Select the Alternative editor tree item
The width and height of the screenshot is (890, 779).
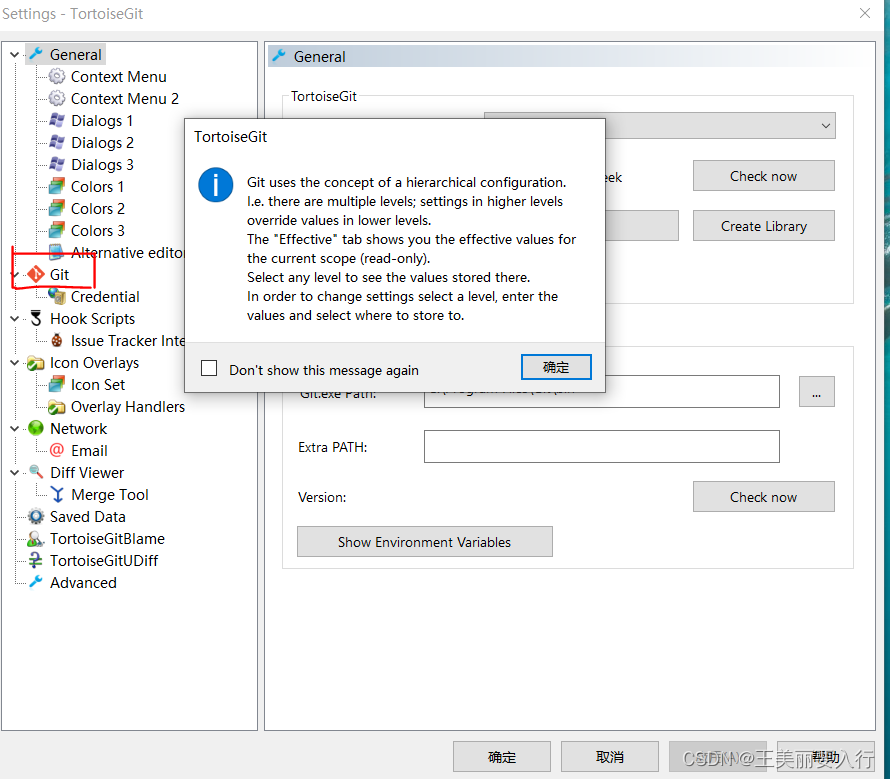[x=127, y=253]
